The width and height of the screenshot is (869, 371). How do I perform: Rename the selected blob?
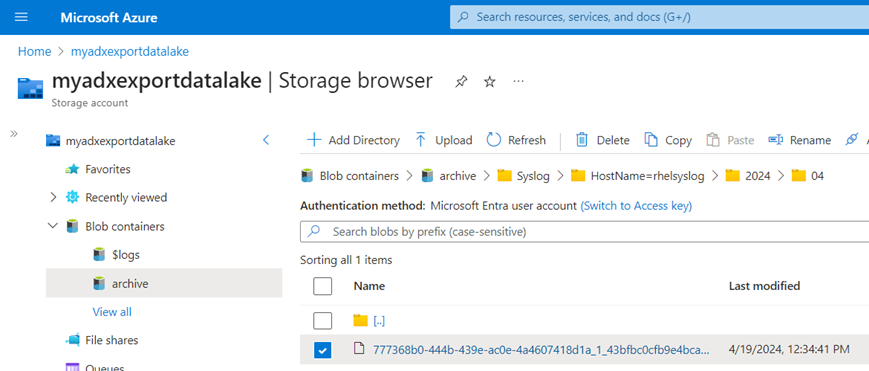pyautogui.click(x=799, y=140)
